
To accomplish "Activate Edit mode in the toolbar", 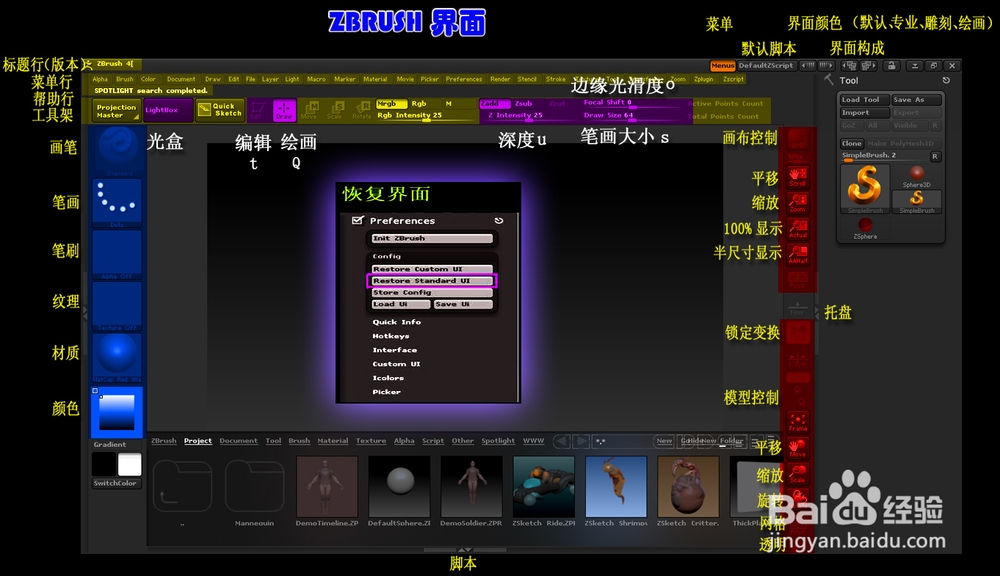I will [258, 110].
